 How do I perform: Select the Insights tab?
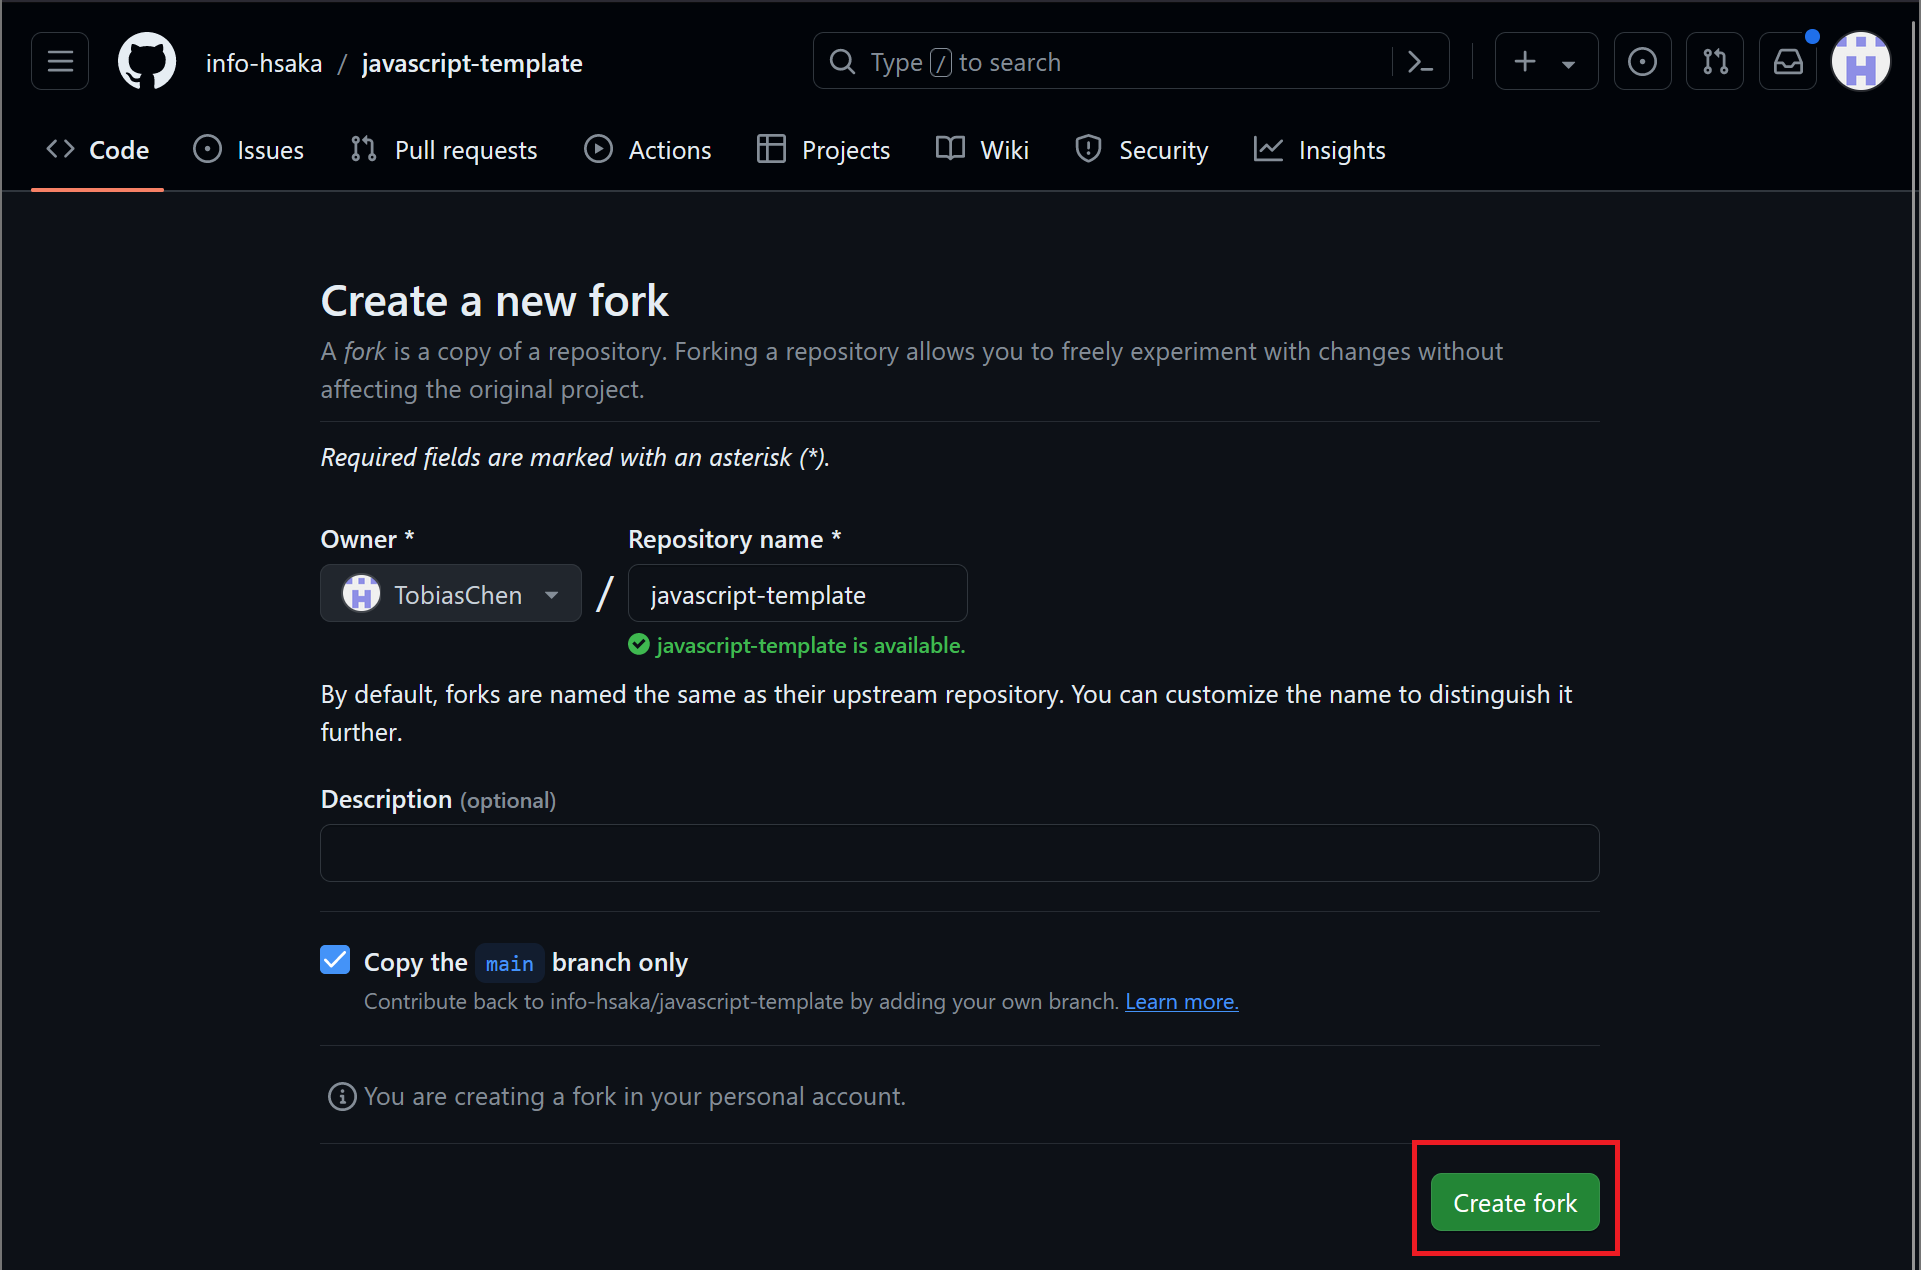[1320, 150]
